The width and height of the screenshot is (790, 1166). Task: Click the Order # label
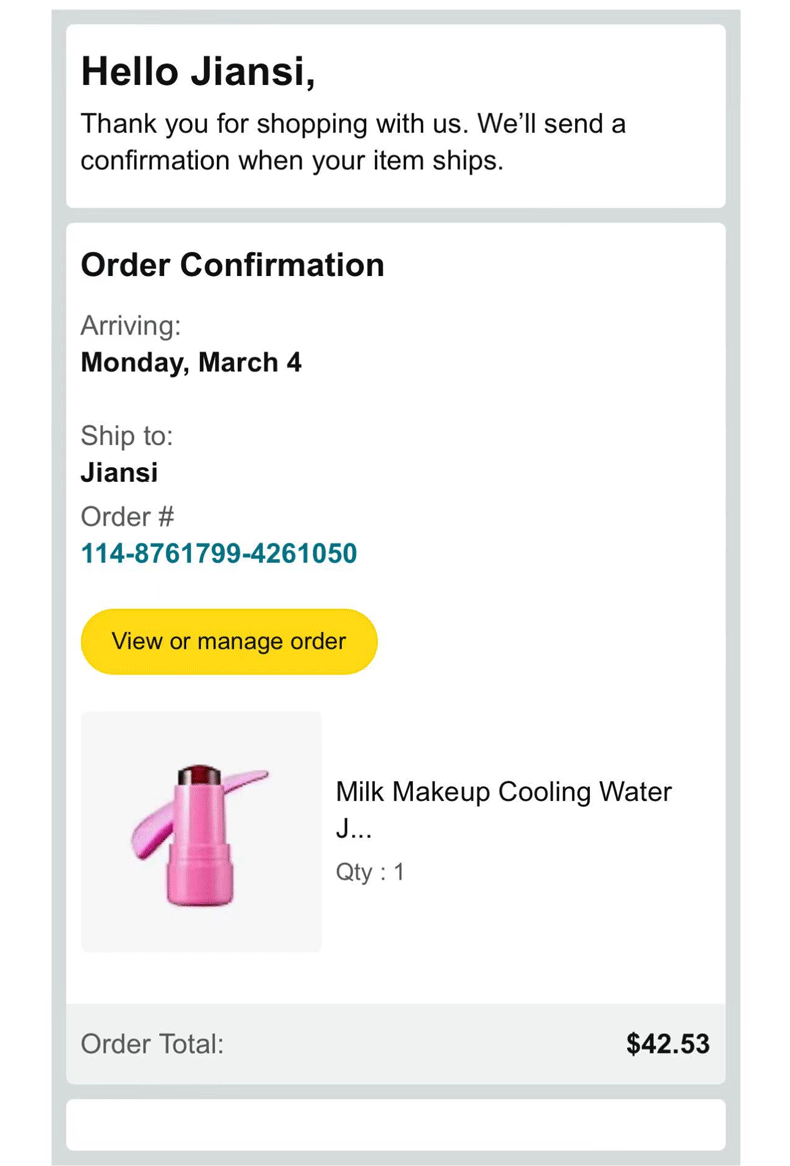pyautogui.click(x=128, y=517)
